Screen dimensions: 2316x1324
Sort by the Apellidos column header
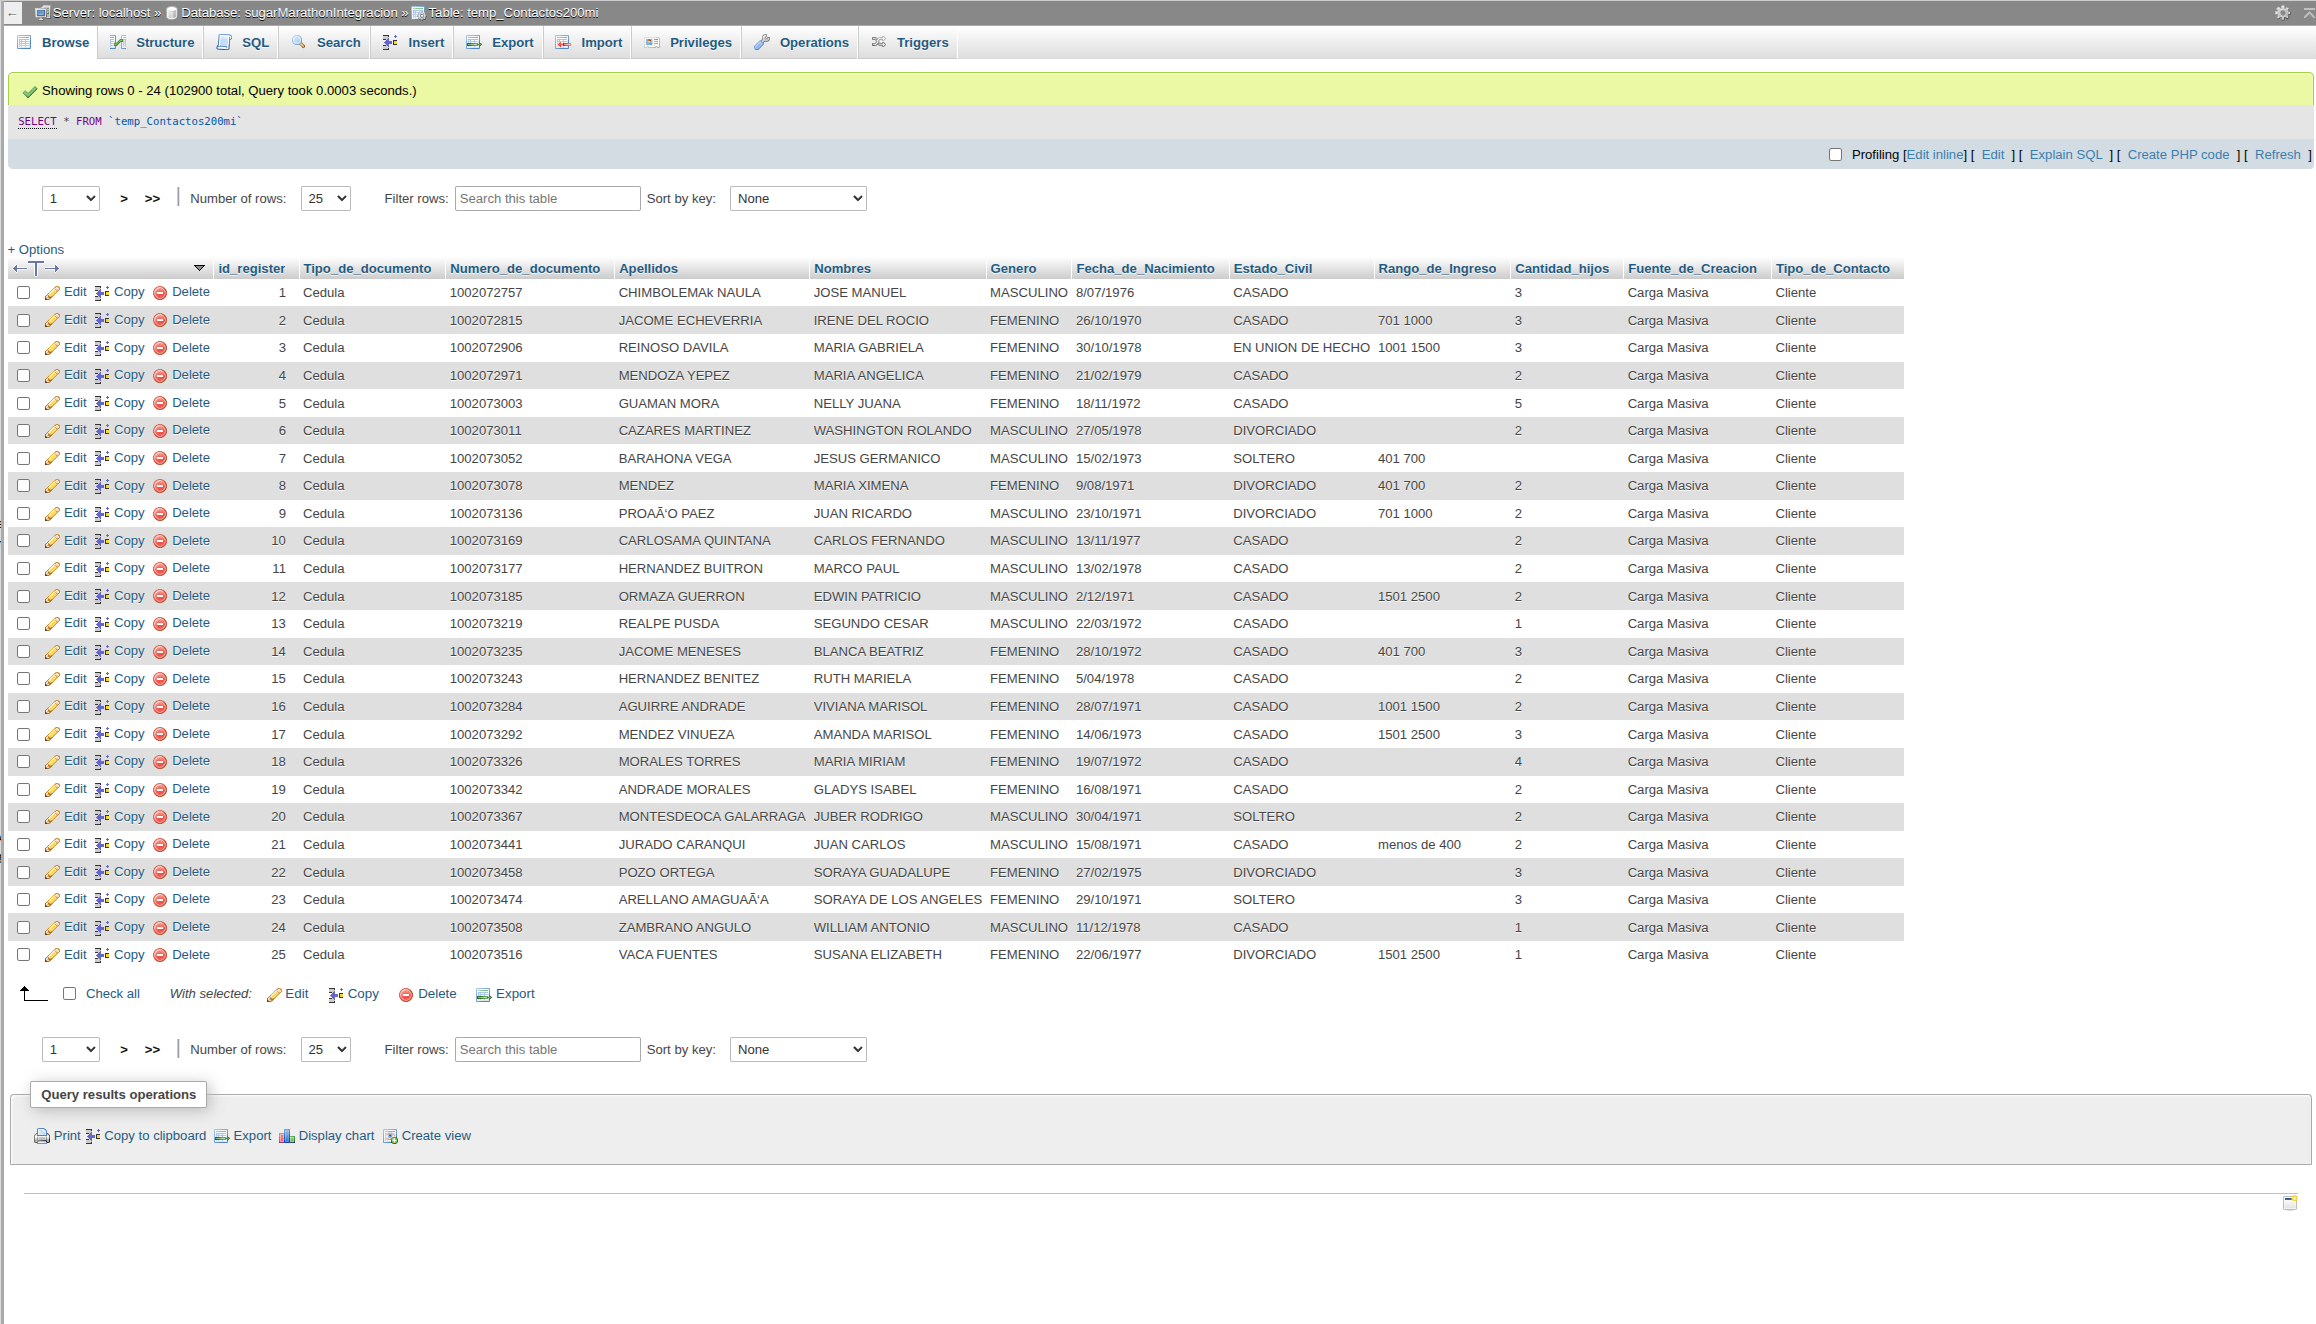click(x=648, y=269)
